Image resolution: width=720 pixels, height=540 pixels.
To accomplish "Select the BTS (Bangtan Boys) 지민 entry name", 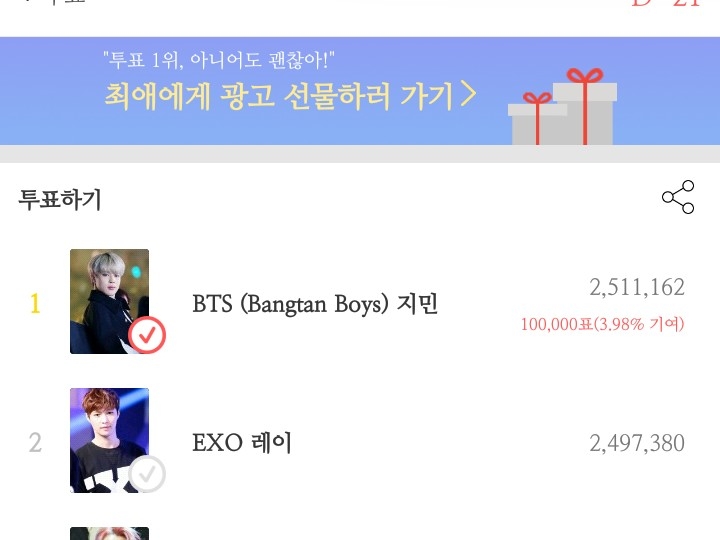I will pyautogui.click(x=315, y=304).
